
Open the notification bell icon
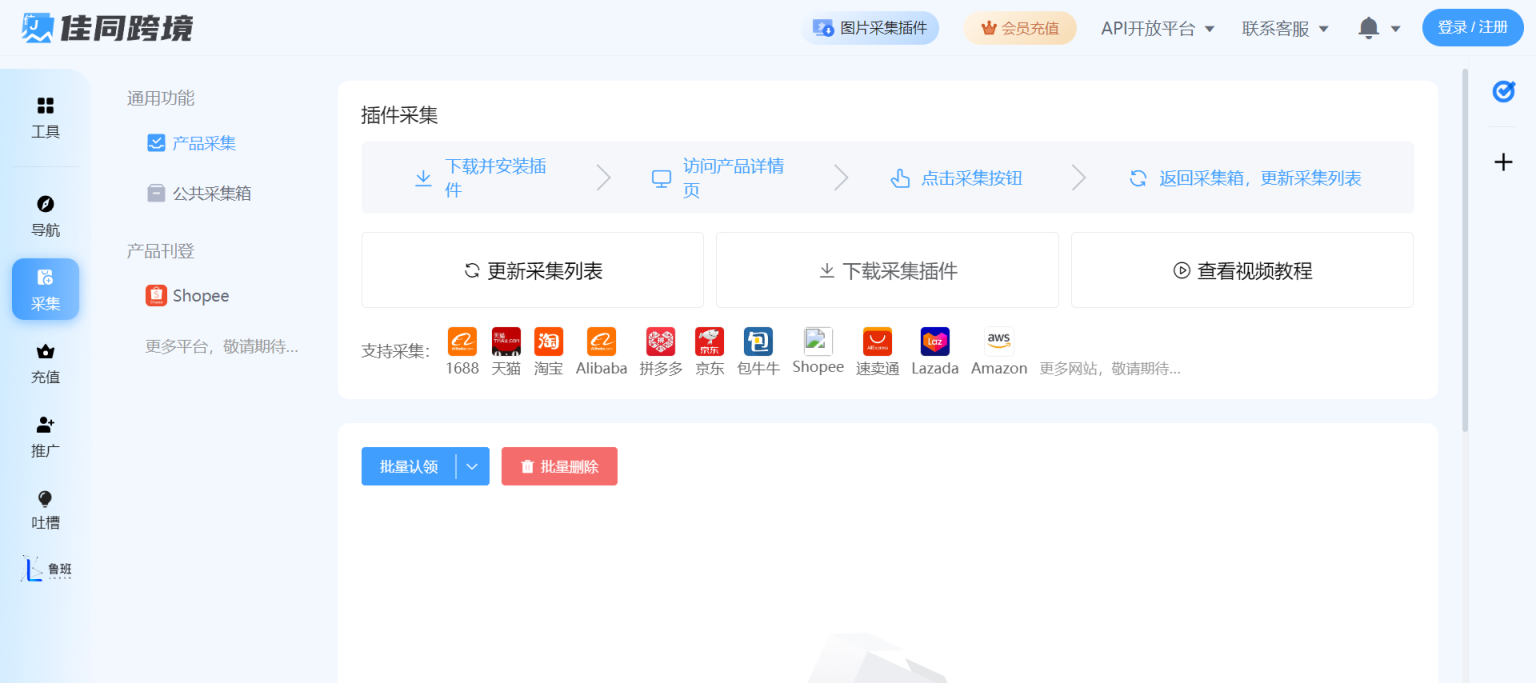coord(1368,28)
